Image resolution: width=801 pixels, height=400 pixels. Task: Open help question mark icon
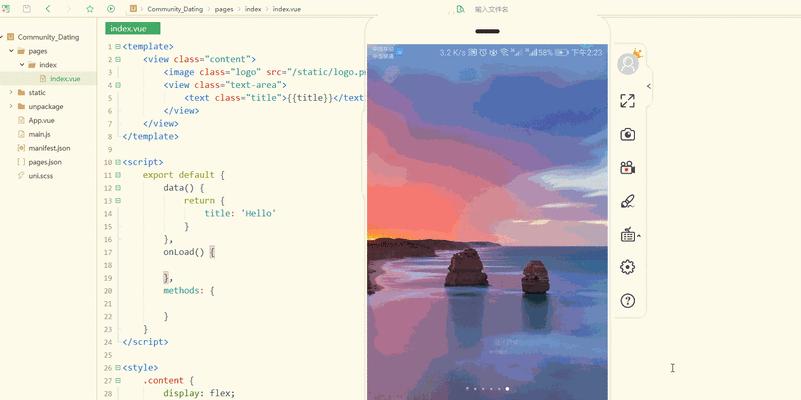click(x=627, y=300)
